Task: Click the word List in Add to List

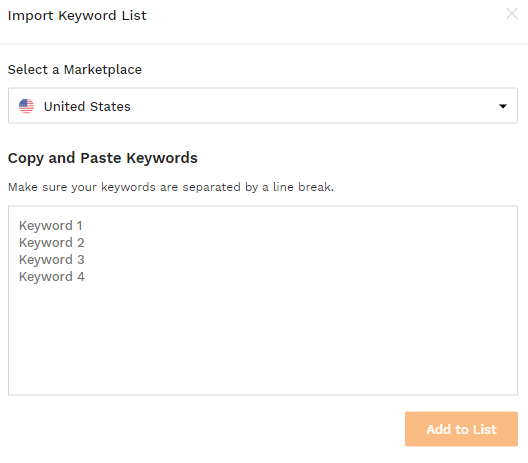Action: click(485, 429)
